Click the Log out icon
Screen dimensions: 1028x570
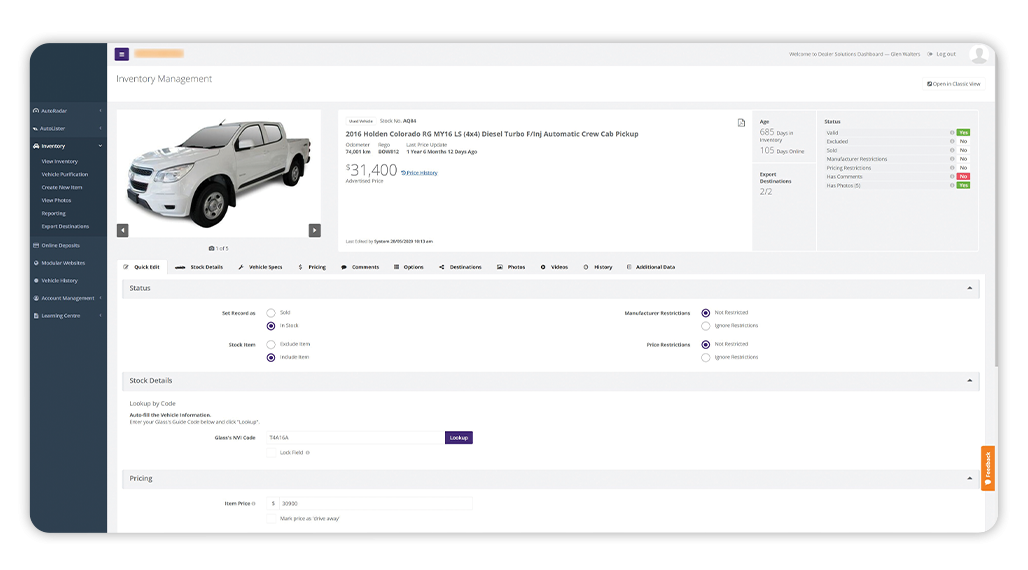click(x=930, y=54)
